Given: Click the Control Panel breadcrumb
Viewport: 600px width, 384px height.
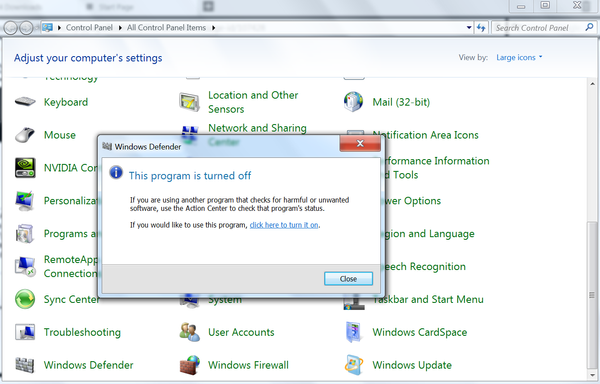Looking at the screenshot, I should (x=89, y=28).
